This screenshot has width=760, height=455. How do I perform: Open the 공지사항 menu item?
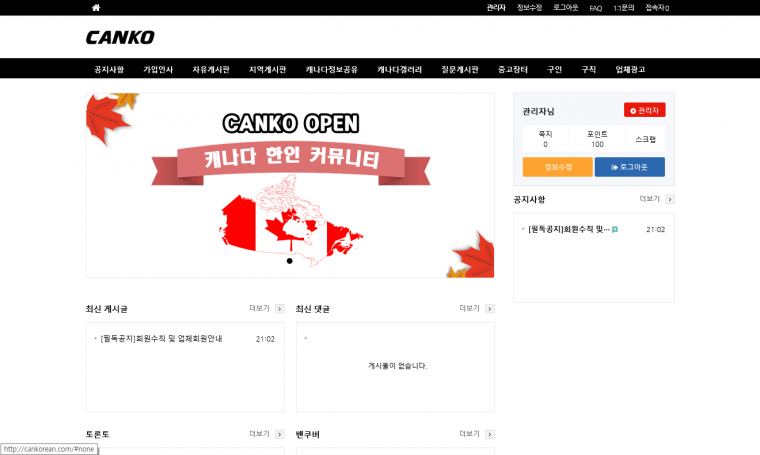click(109, 69)
